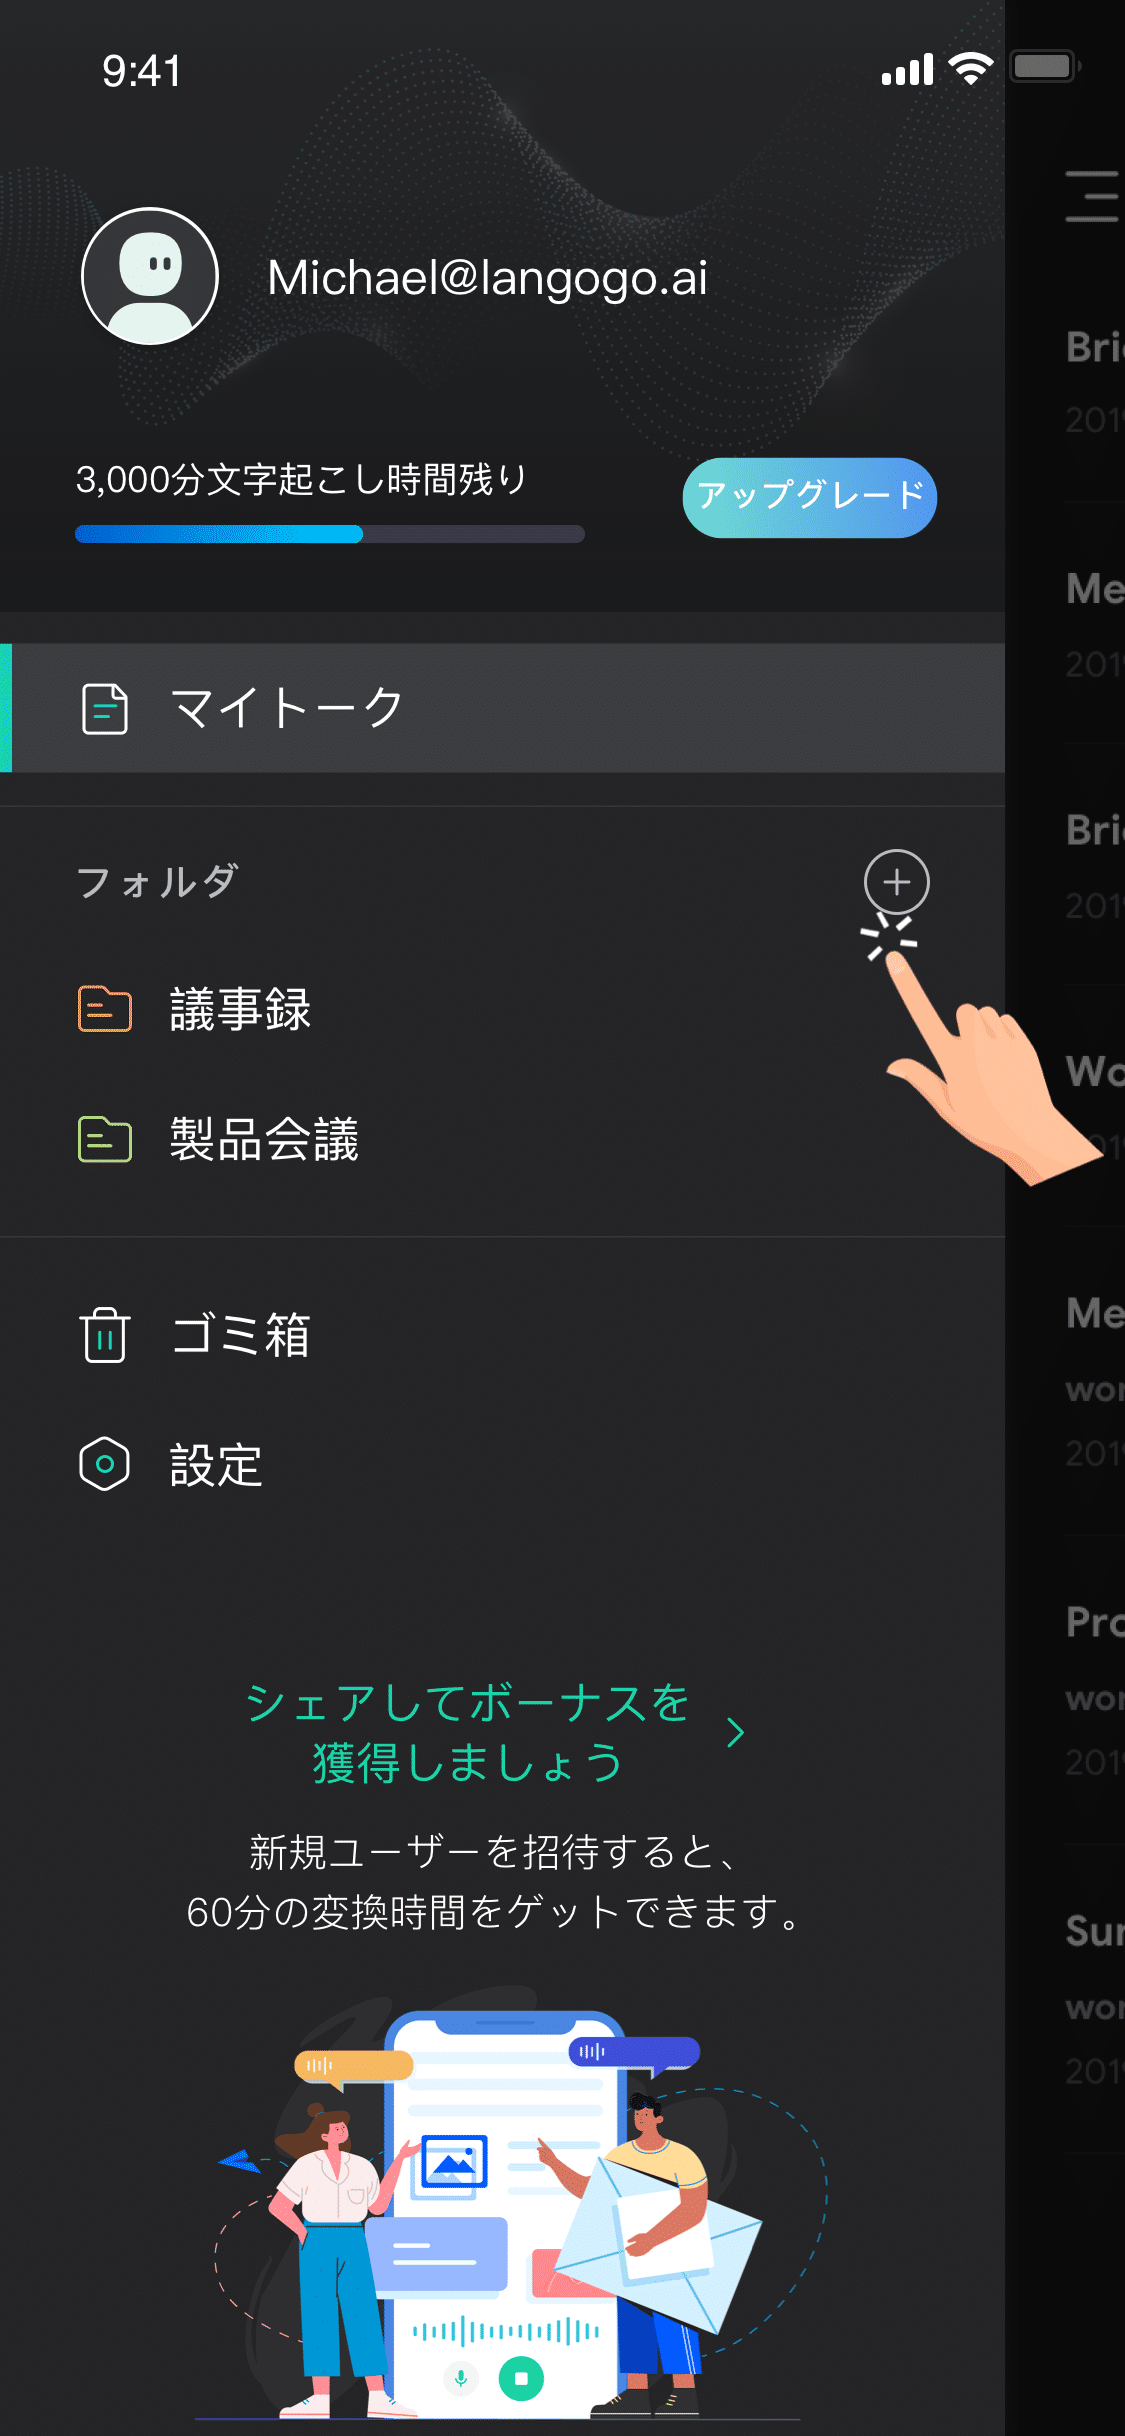Click the chevron arrow beside share bonus text
The image size is (1125, 2436).
tap(736, 1732)
